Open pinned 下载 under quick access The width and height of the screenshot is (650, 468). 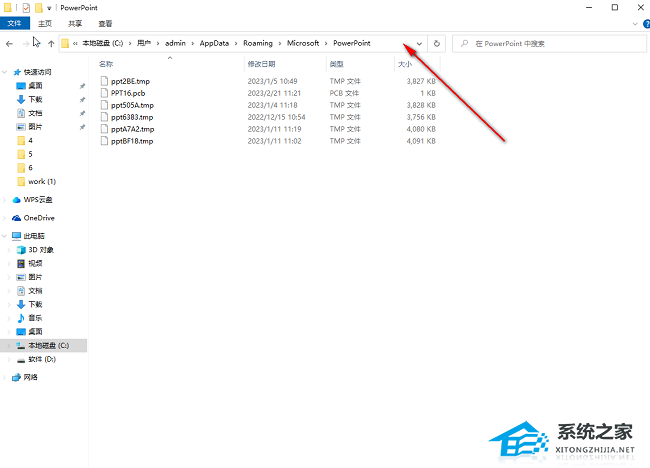pyautogui.click(x=35, y=99)
